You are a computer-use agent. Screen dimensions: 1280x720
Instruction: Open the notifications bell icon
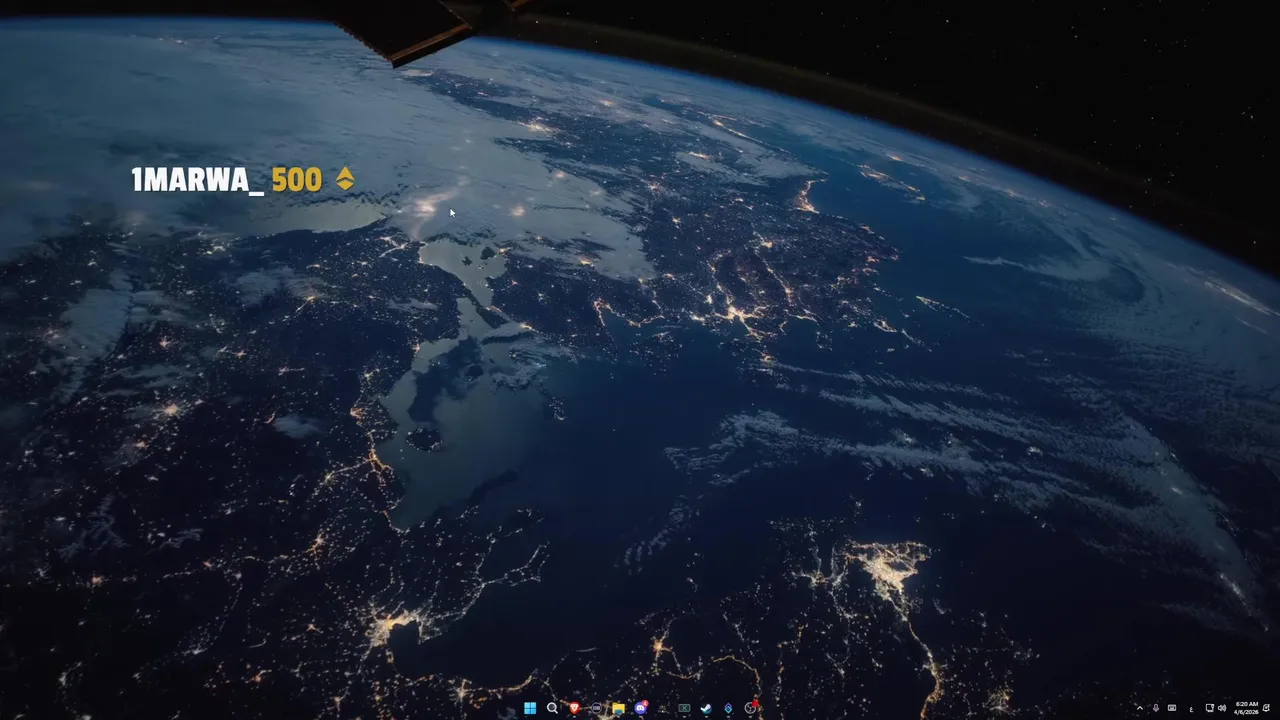1266,708
